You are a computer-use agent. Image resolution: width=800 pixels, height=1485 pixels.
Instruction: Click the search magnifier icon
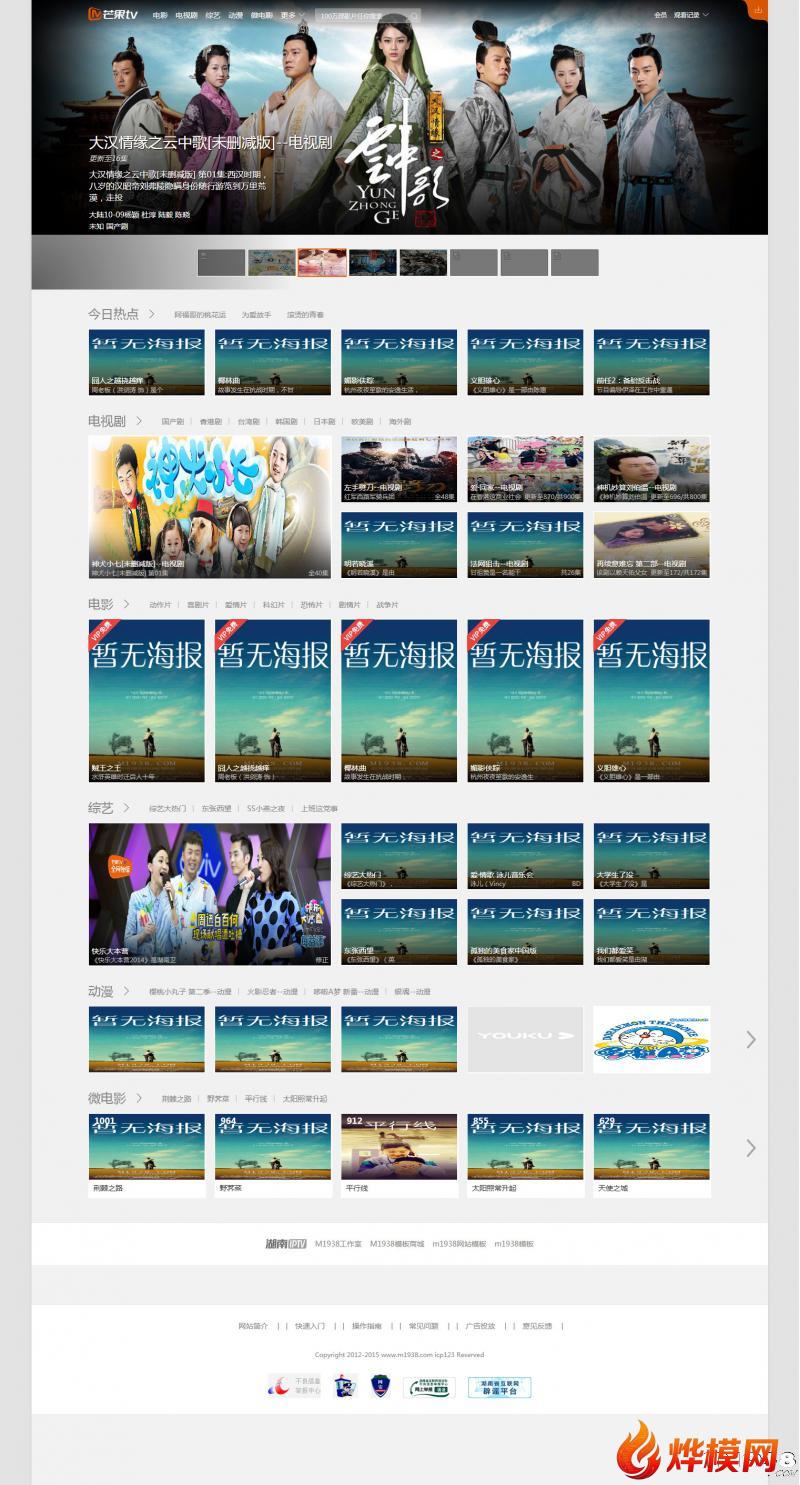413,16
